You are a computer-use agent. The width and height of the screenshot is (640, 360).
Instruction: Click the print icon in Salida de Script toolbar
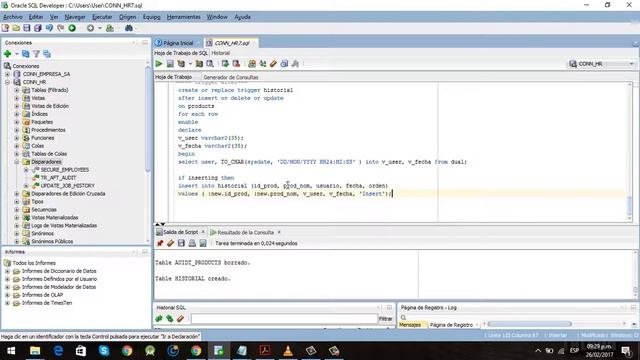[x=192, y=243]
